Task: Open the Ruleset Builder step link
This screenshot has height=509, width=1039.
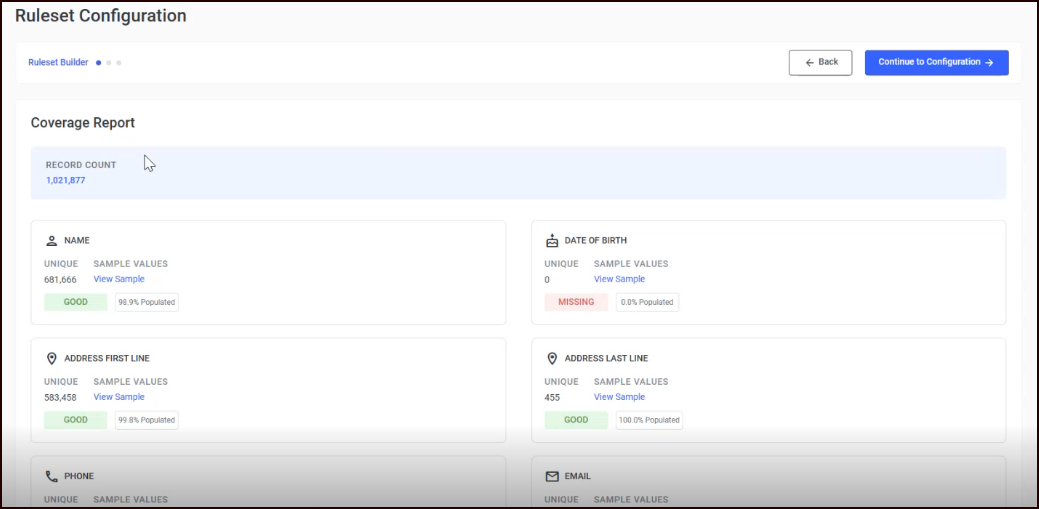Action: point(58,62)
